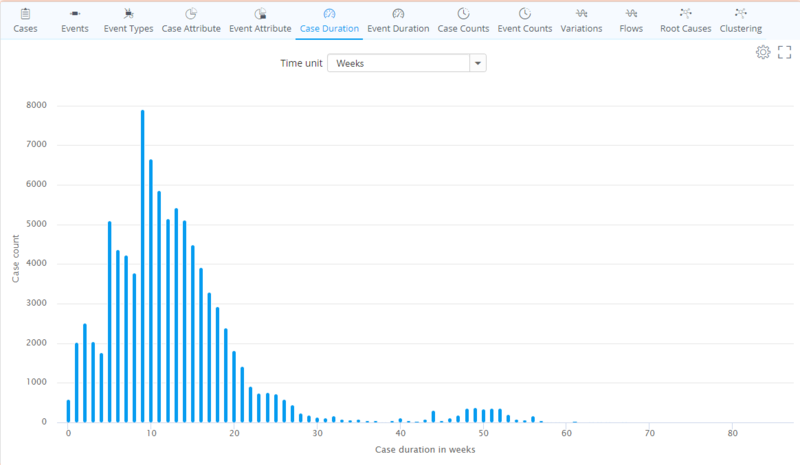Click the Cases clipboard icon
Screen dimensions: 800x465
(26, 13)
